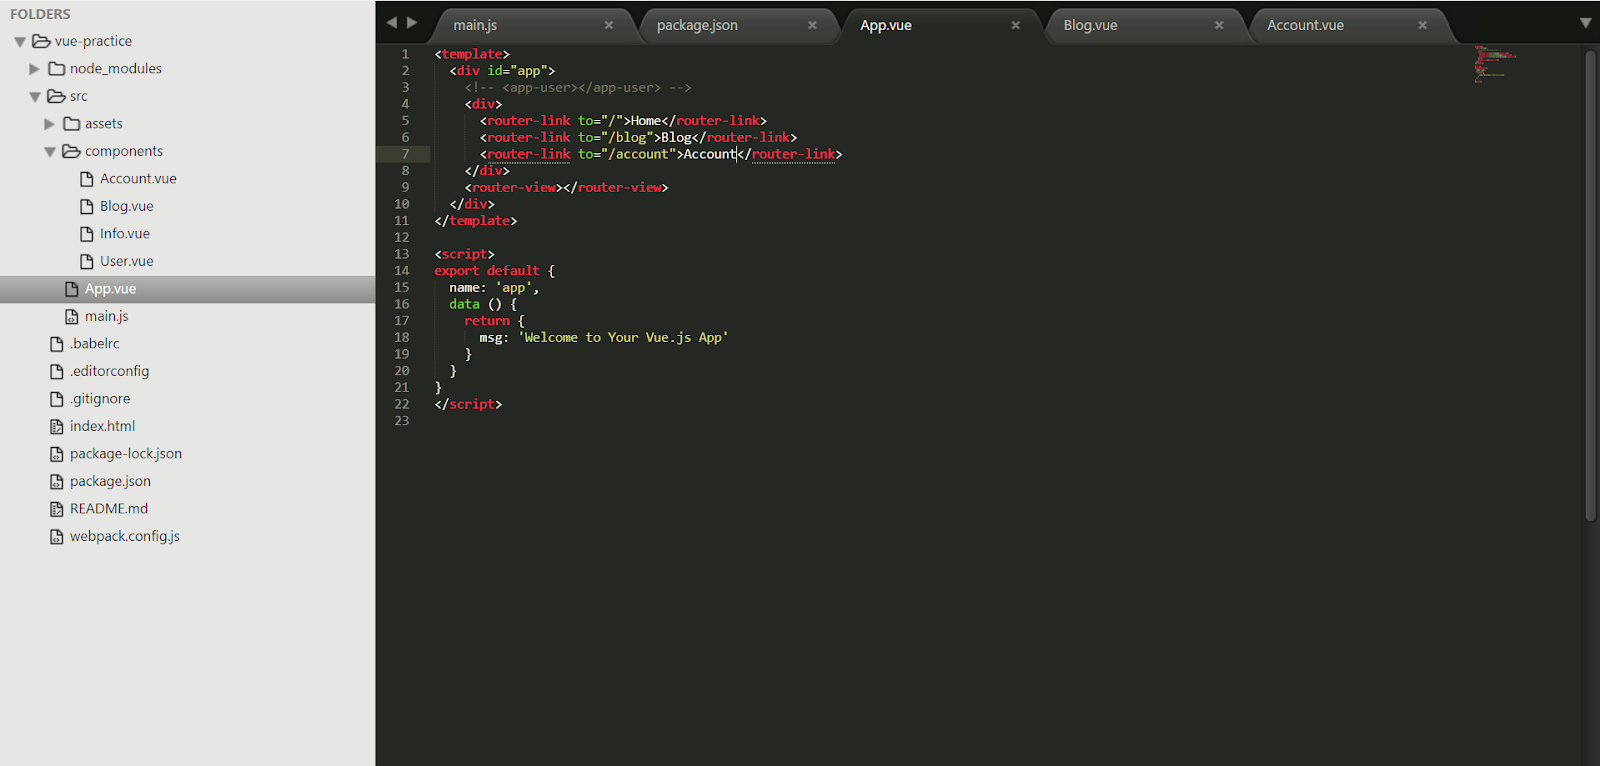The width and height of the screenshot is (1600, 766).
Task: Click the Blog.vue file icon in sidebar
Action: coord(87,206)
